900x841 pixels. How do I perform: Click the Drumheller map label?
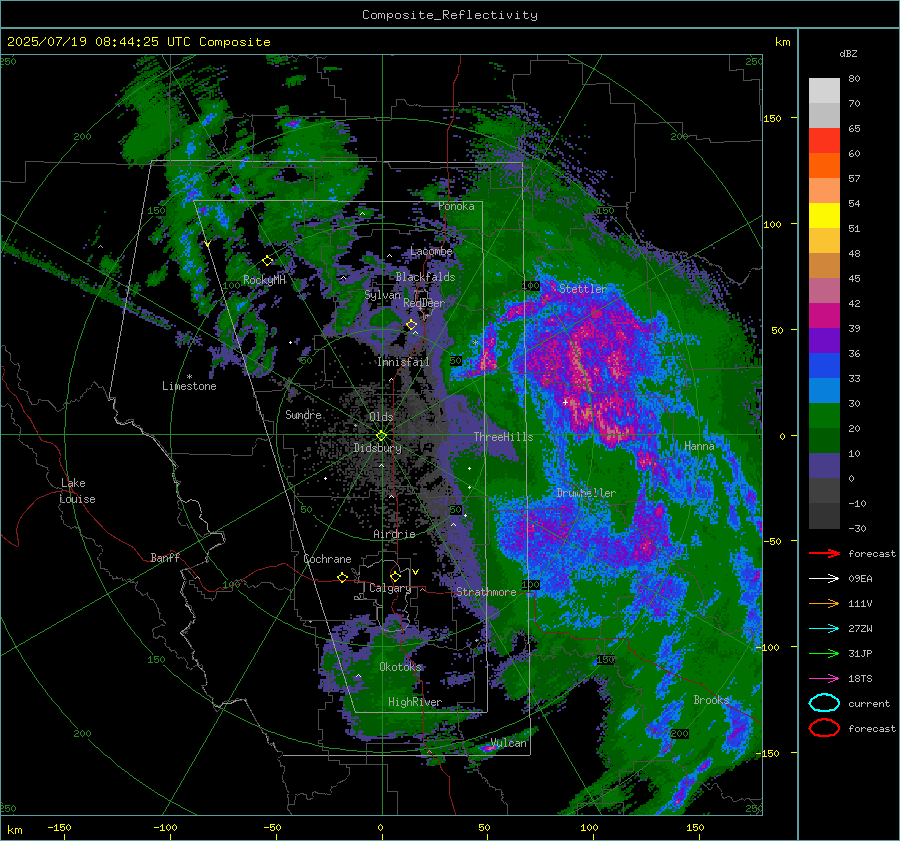(x=586, y=493)
